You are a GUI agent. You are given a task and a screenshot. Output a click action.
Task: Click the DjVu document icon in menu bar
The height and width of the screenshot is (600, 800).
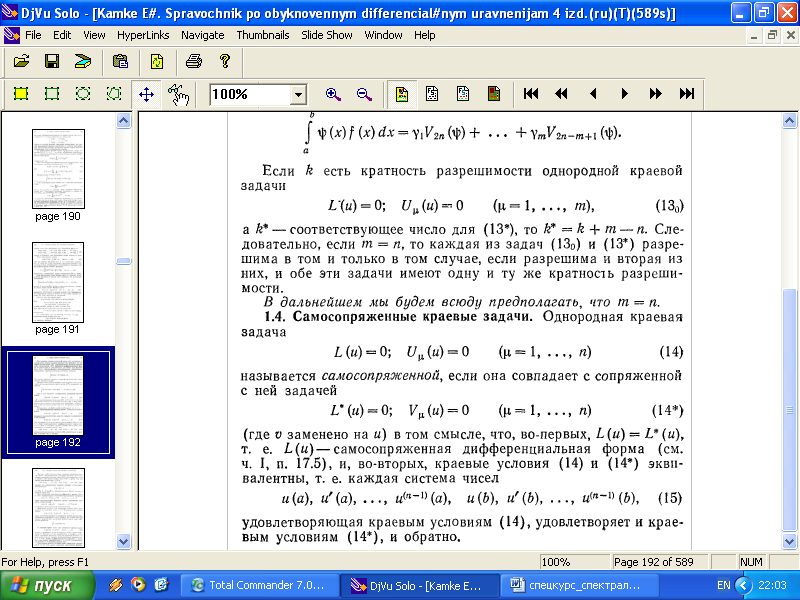pyautogui.click(x=10, y=35)
